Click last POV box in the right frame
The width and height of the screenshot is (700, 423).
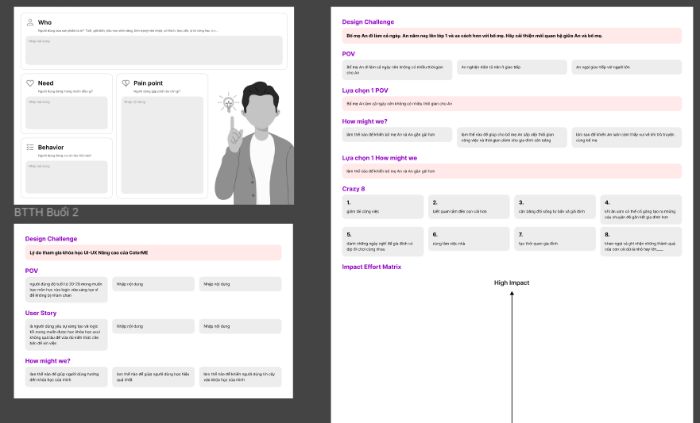(626, 67)
